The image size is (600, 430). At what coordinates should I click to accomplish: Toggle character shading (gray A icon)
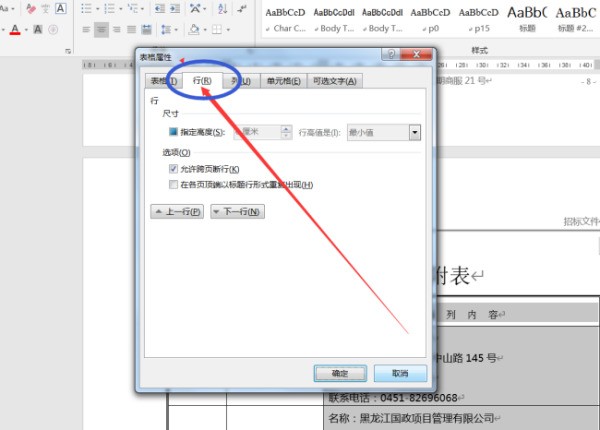[x=38, y=29]
